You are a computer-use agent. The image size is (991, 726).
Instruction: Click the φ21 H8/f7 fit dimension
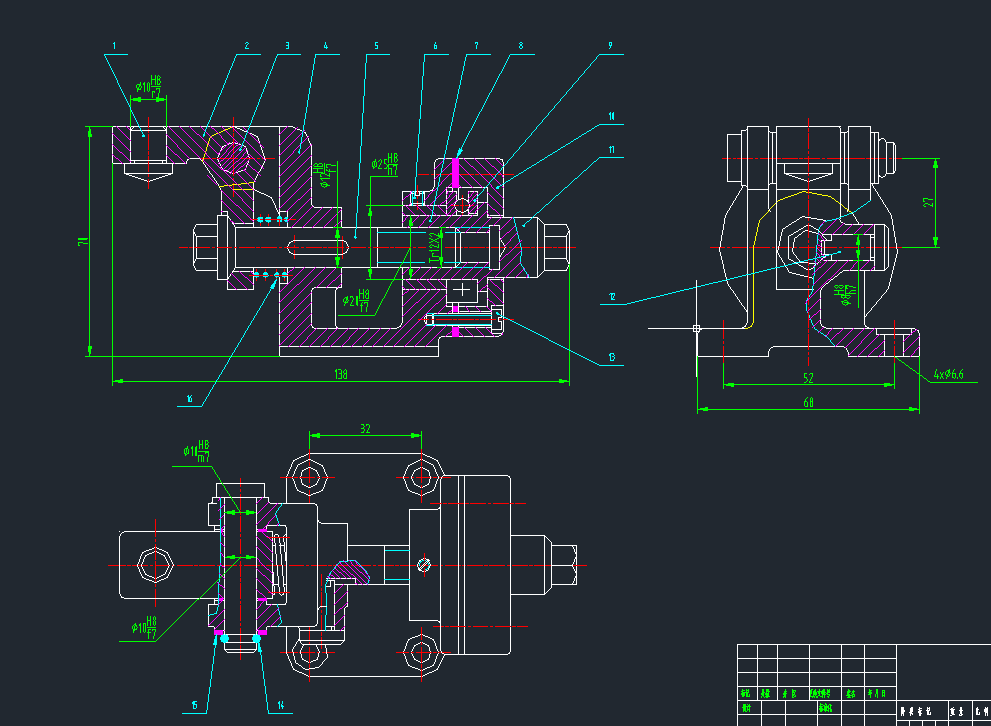[x=356, y=299]
